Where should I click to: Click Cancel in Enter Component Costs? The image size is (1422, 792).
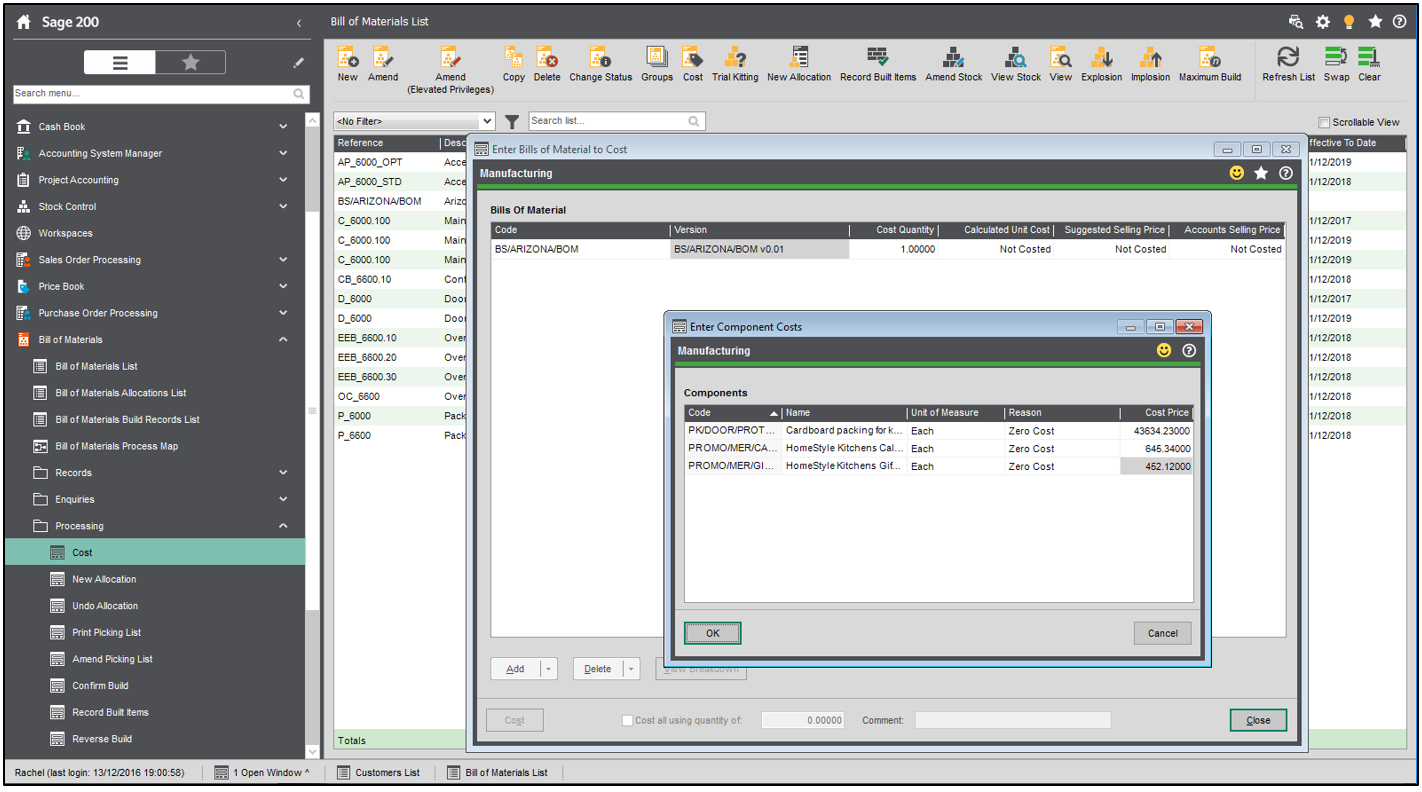[x=1162, y=633]
